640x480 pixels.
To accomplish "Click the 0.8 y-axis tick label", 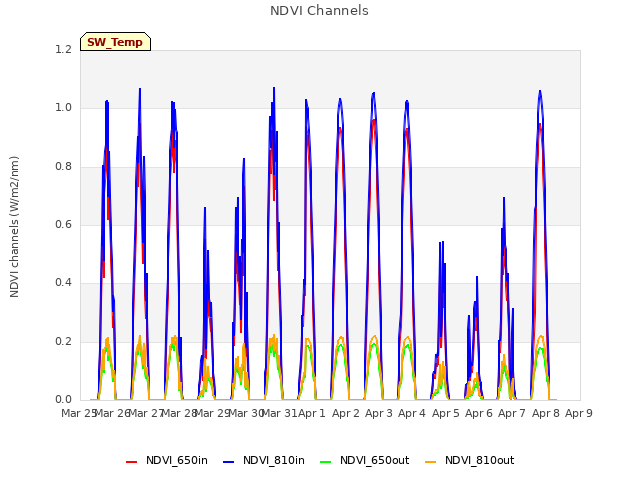I will pos(63,166).
